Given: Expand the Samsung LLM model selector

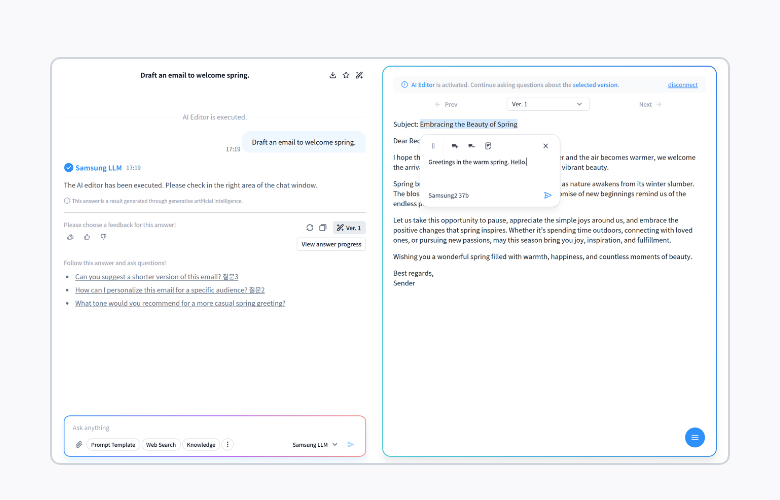Looking at the screenshot, I should coord(315,444).
